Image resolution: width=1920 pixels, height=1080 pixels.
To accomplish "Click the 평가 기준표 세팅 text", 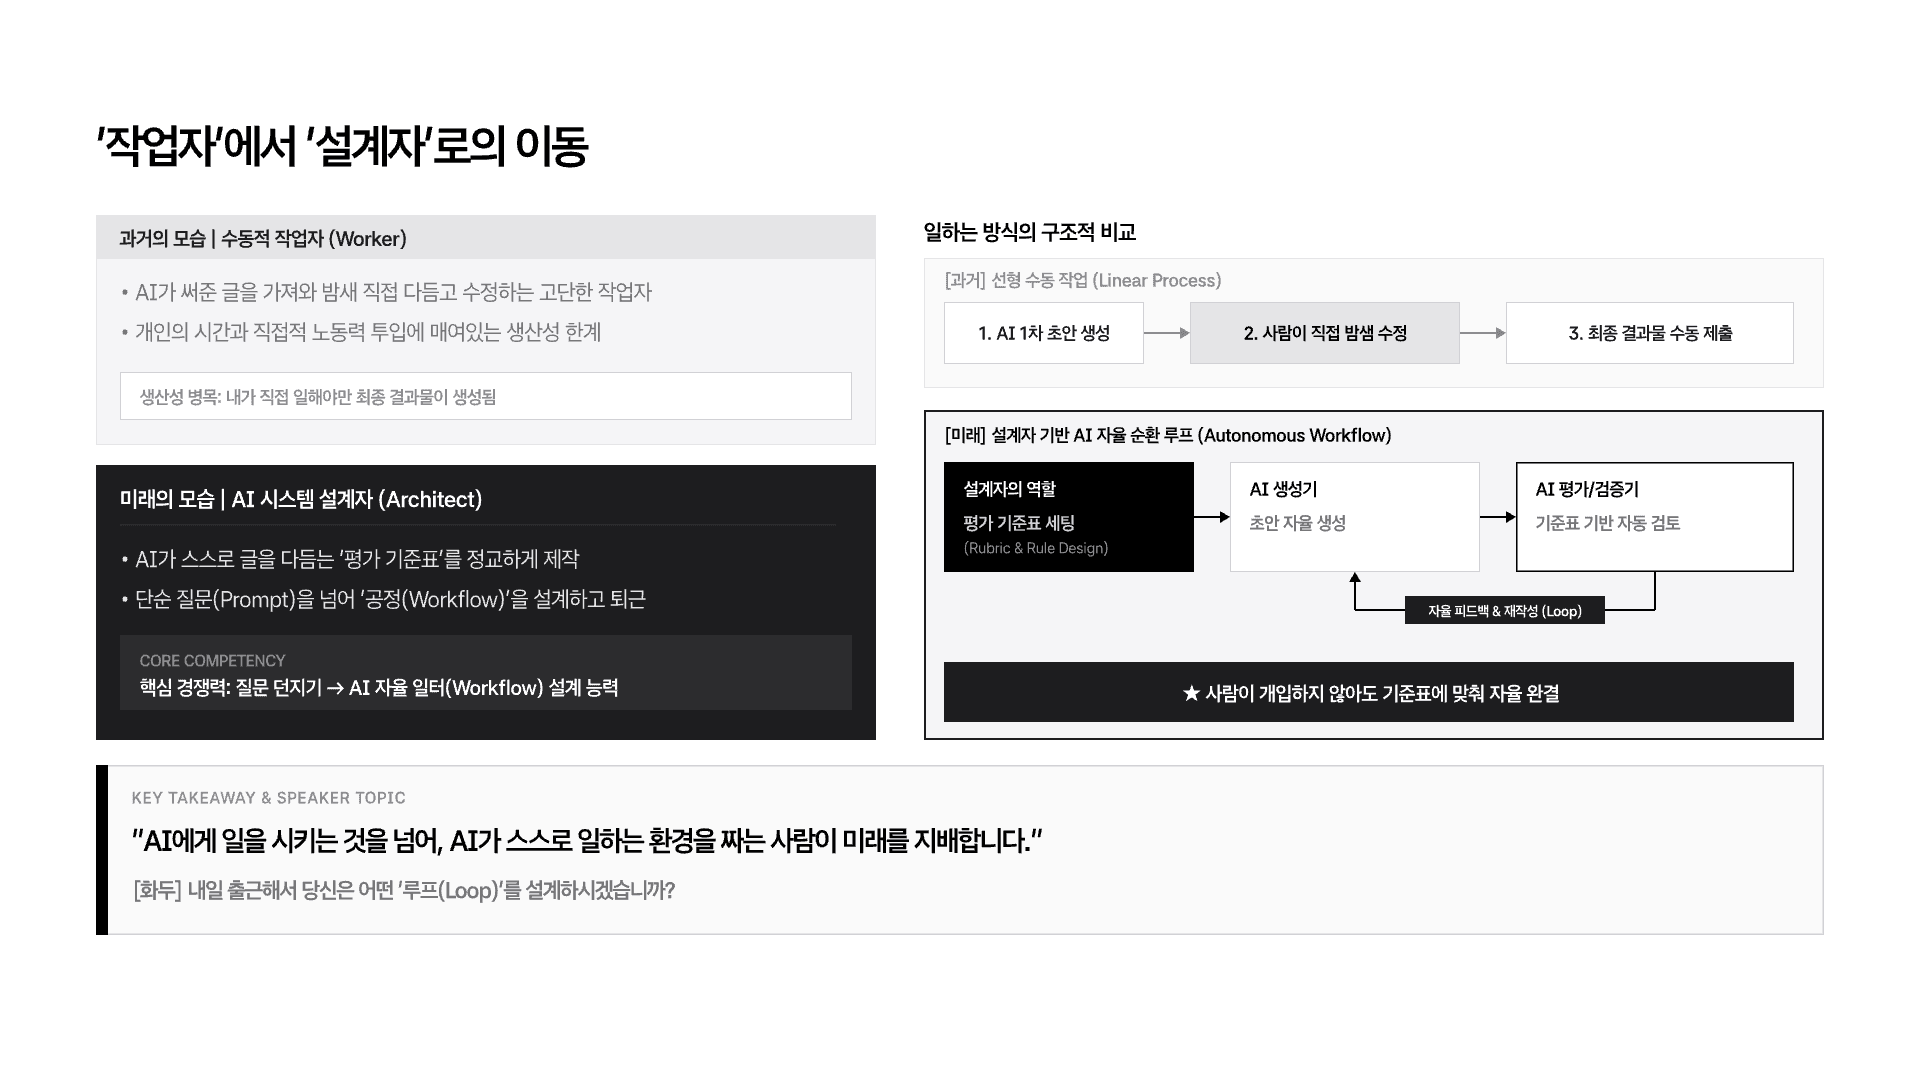I will [x=1019, y=523].
